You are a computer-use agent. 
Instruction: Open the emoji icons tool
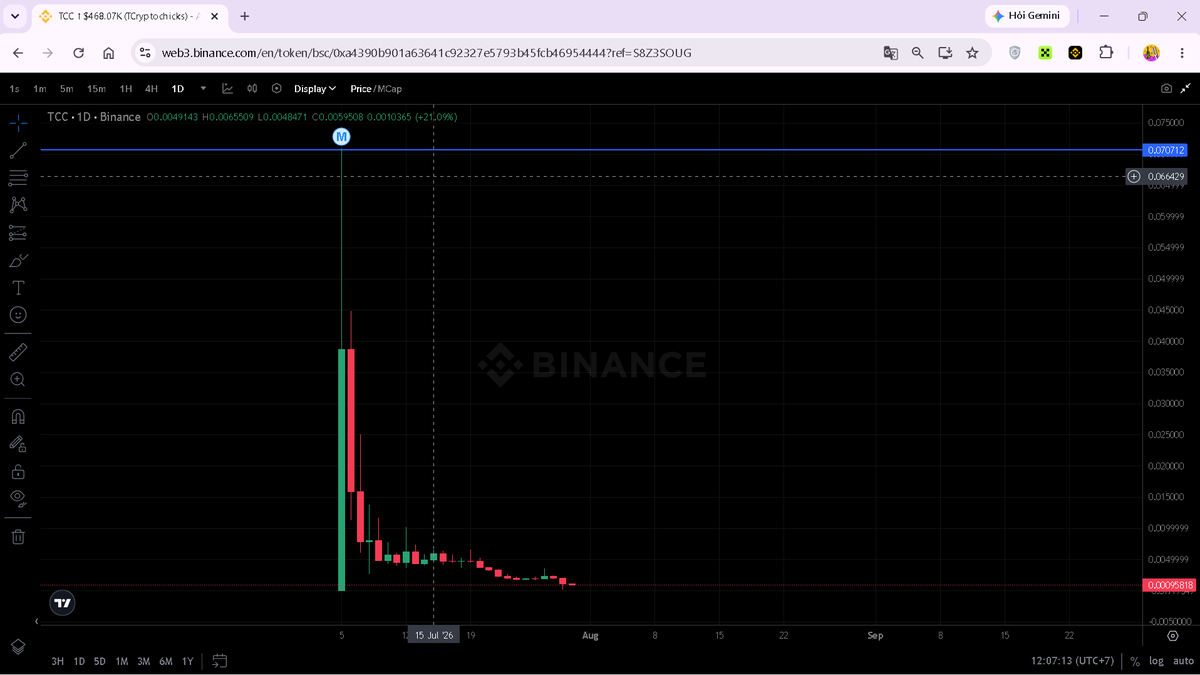[x=18, y=315]
